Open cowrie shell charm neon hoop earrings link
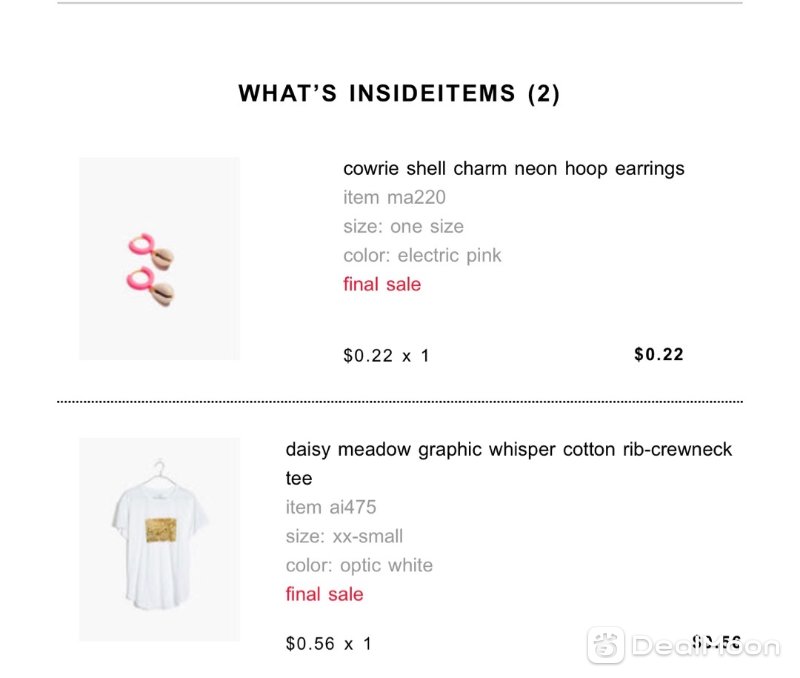 point(513,168)
